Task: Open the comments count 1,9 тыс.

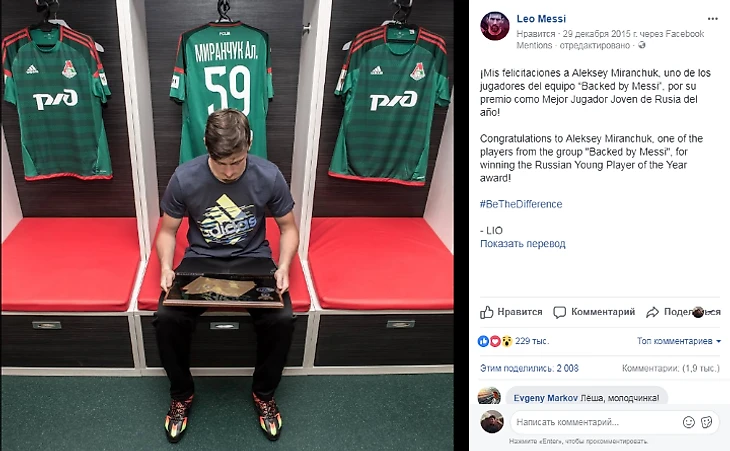Action: (671, 368)
